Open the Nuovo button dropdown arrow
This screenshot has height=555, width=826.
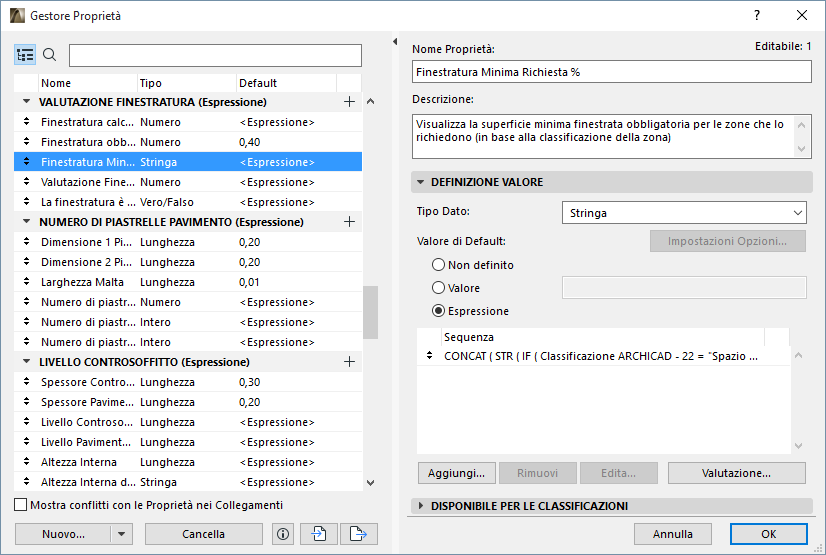coord(122,534)
